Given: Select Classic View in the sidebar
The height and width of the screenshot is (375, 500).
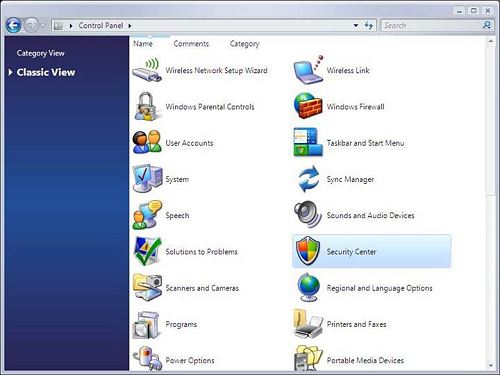Looking at the screenshot, I should point(46,72).
